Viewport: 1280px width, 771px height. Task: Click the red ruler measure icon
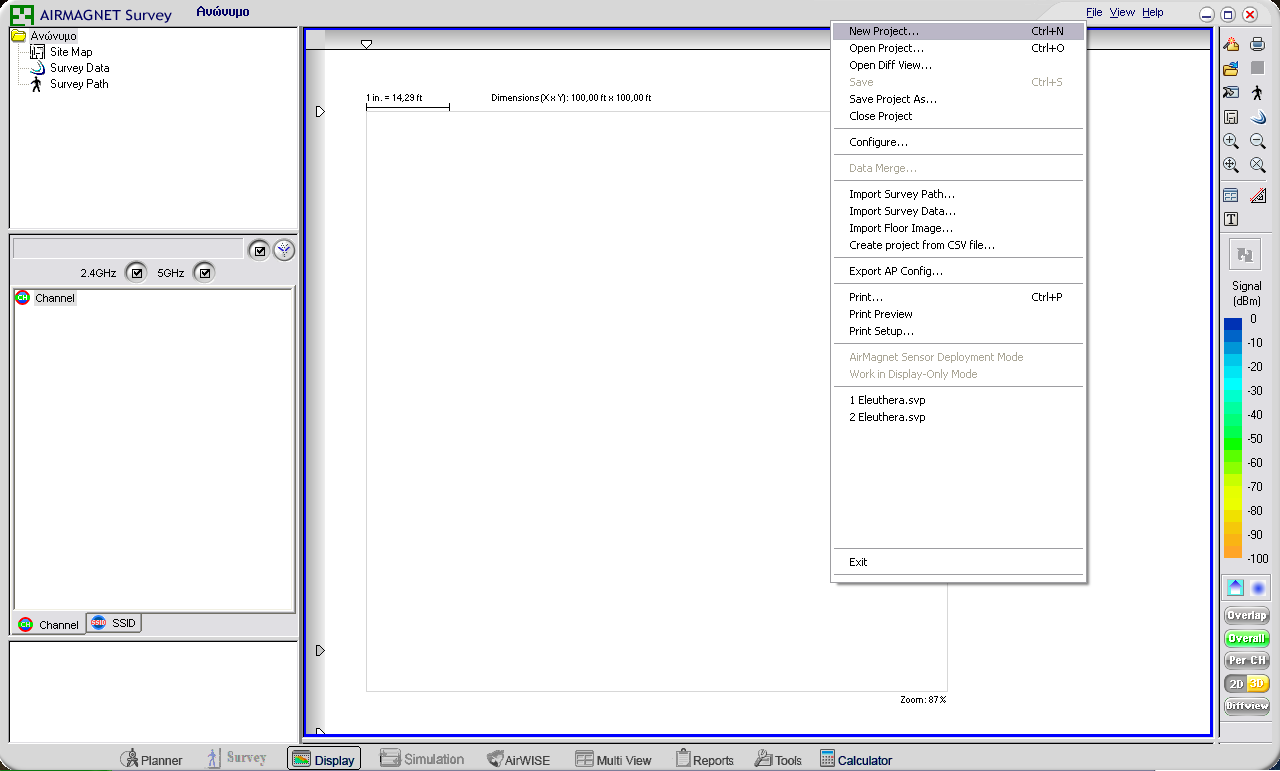[1258, 195]
